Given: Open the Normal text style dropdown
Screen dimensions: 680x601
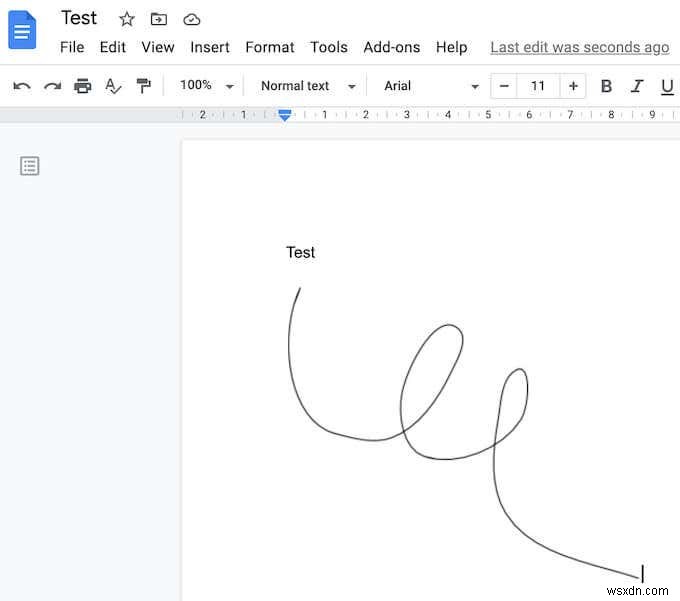Looking at the screenshot, I should pyautogui.click(x=308, y=86).
